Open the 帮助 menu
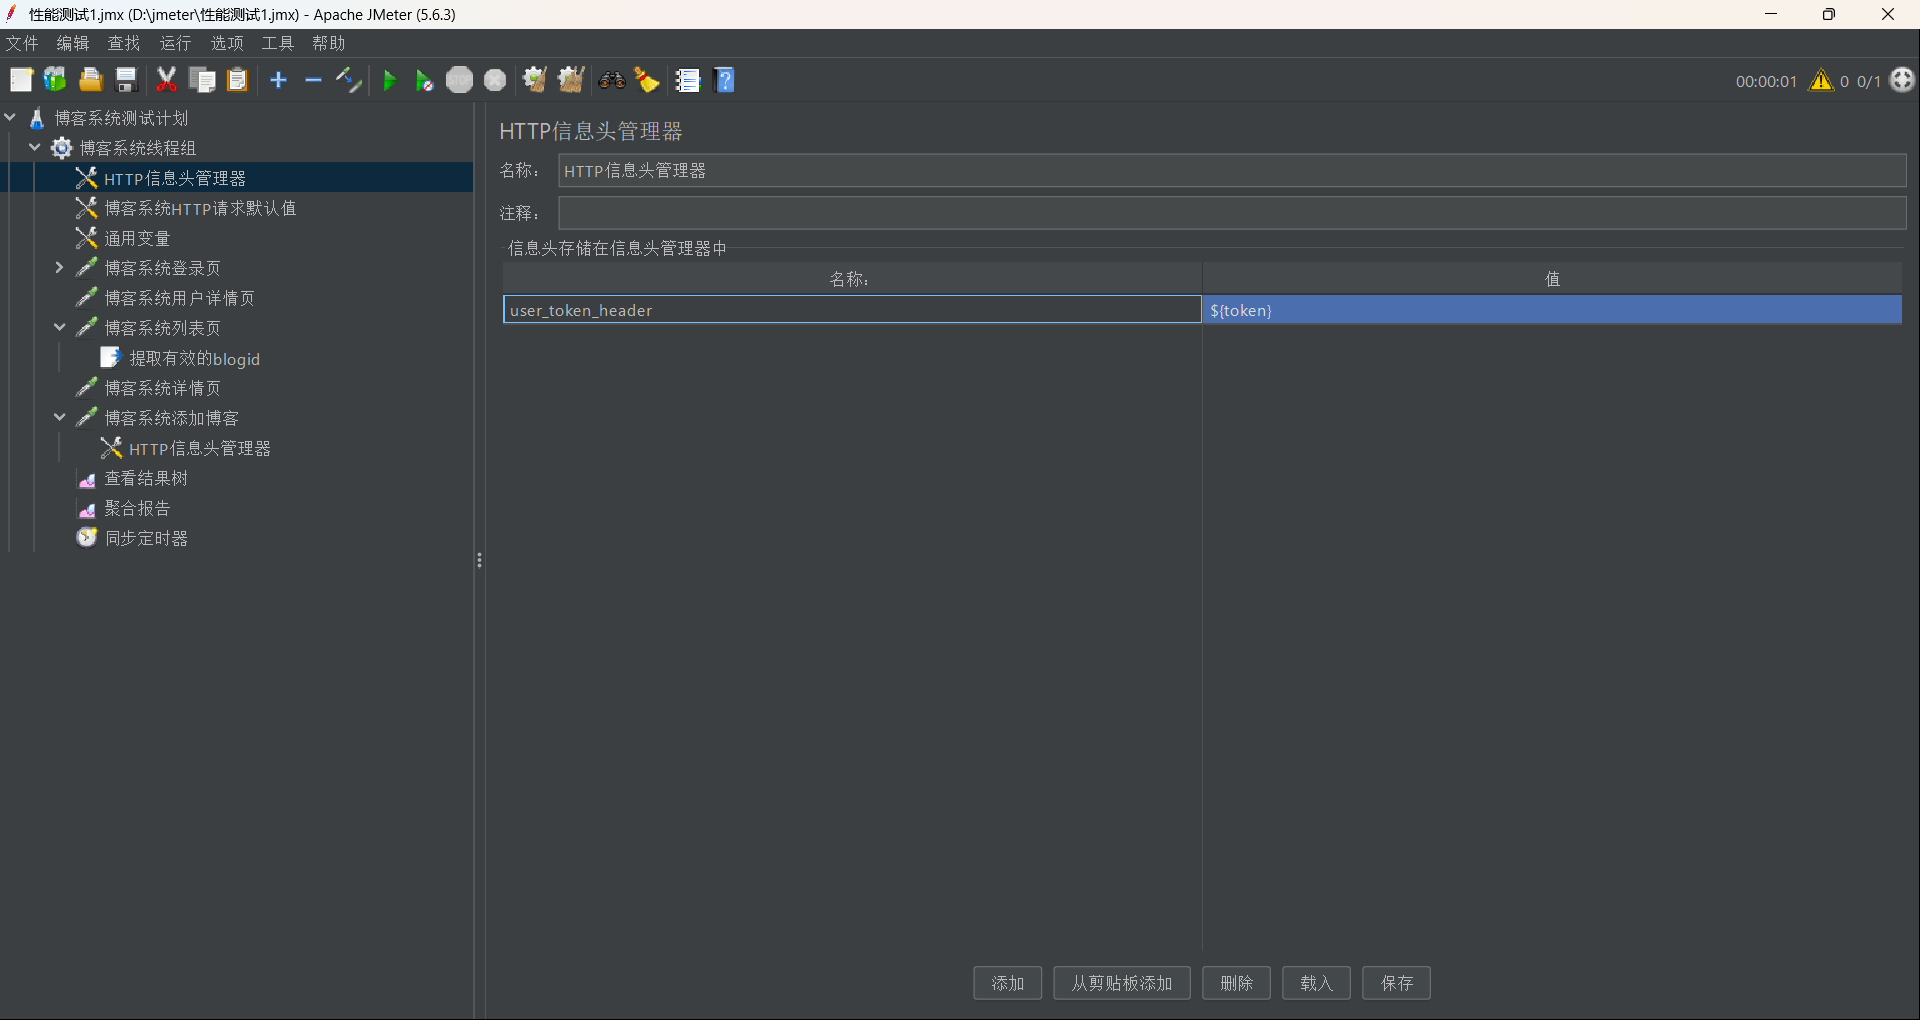1920x1020 pixels. tap(329, 43)
